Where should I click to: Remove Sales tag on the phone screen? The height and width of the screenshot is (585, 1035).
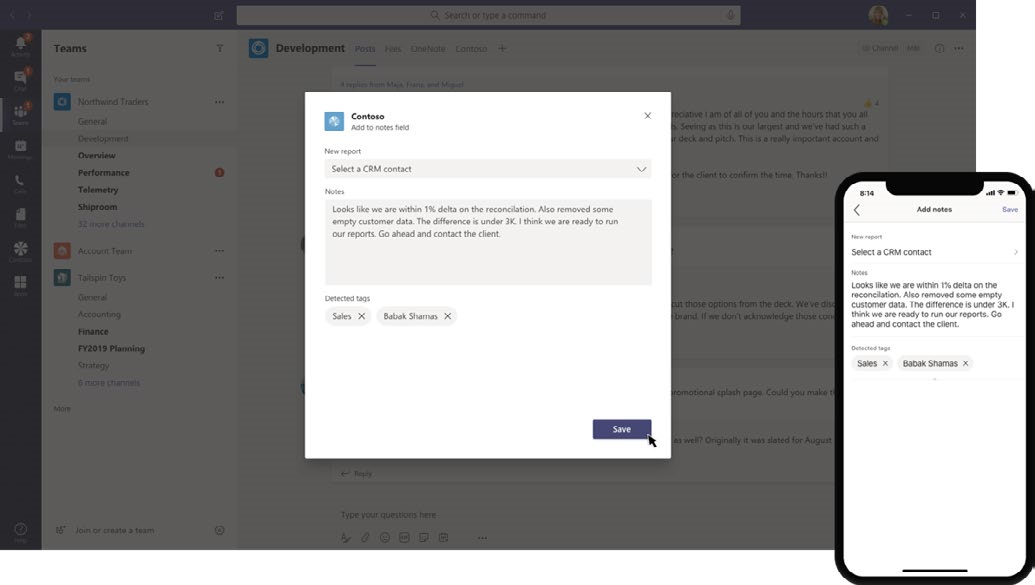pyautogui.click(x=885, y=363)
